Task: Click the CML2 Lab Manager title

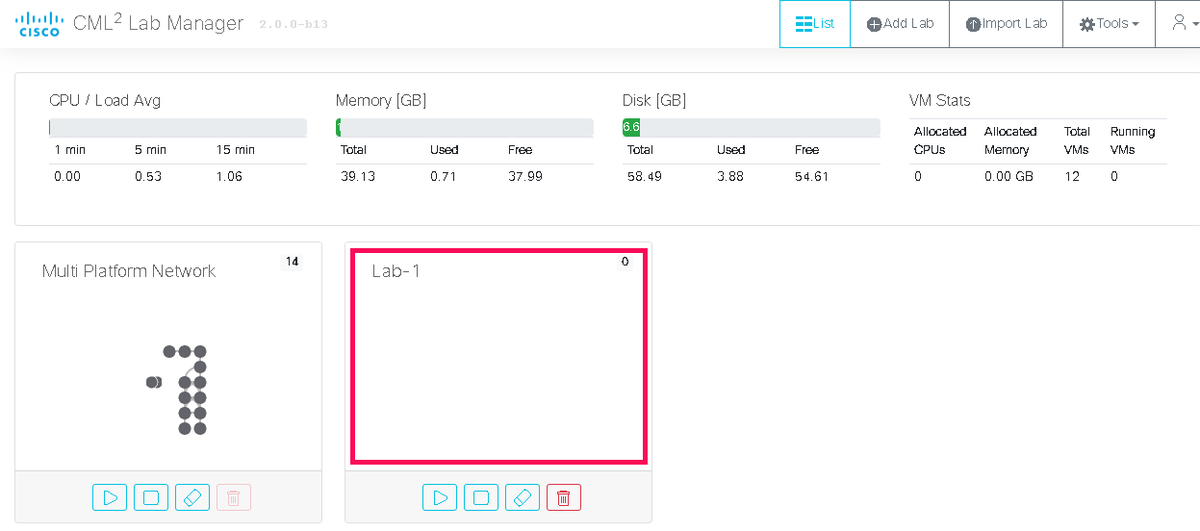Action: point(158,23)
